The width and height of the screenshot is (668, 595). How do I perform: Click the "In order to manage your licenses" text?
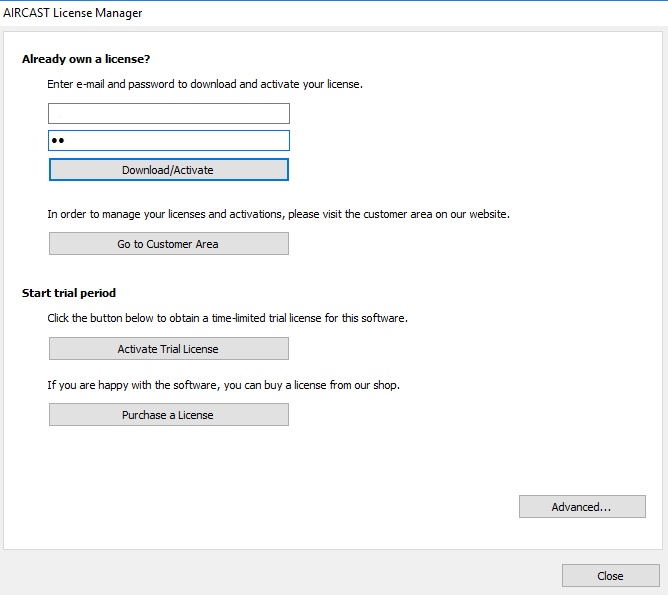tap(278, 214)
